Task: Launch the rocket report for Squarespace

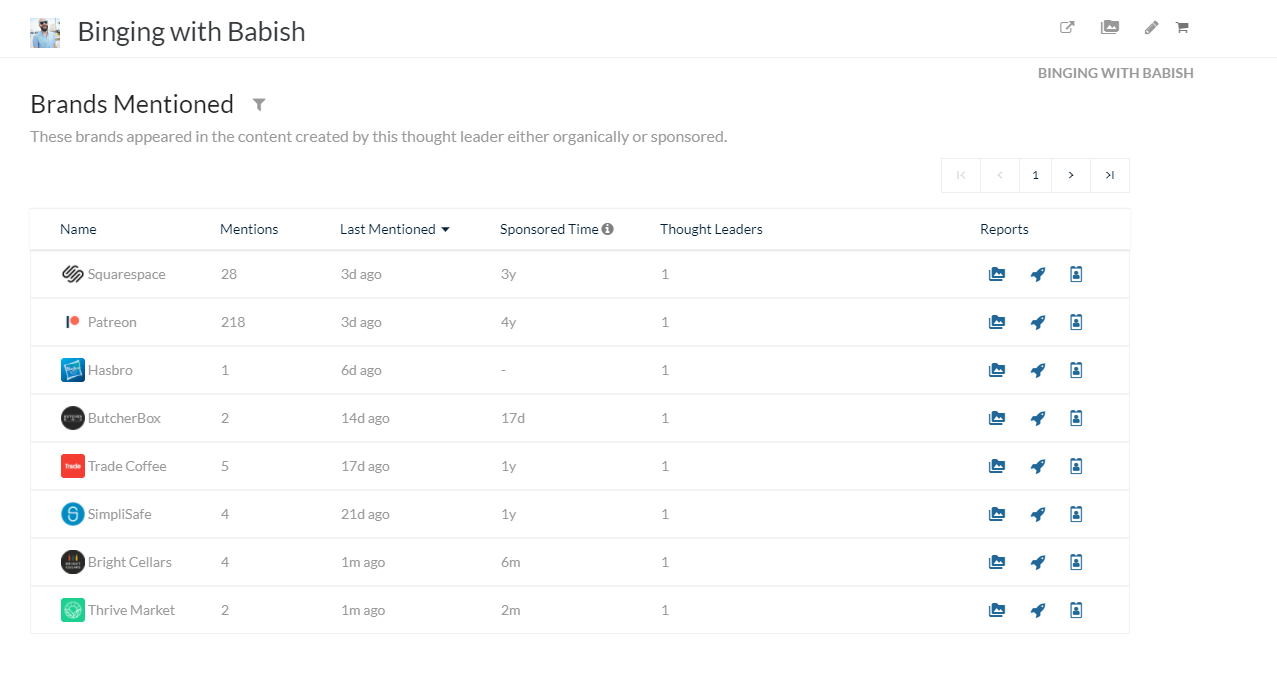Action: (1038, 274)
